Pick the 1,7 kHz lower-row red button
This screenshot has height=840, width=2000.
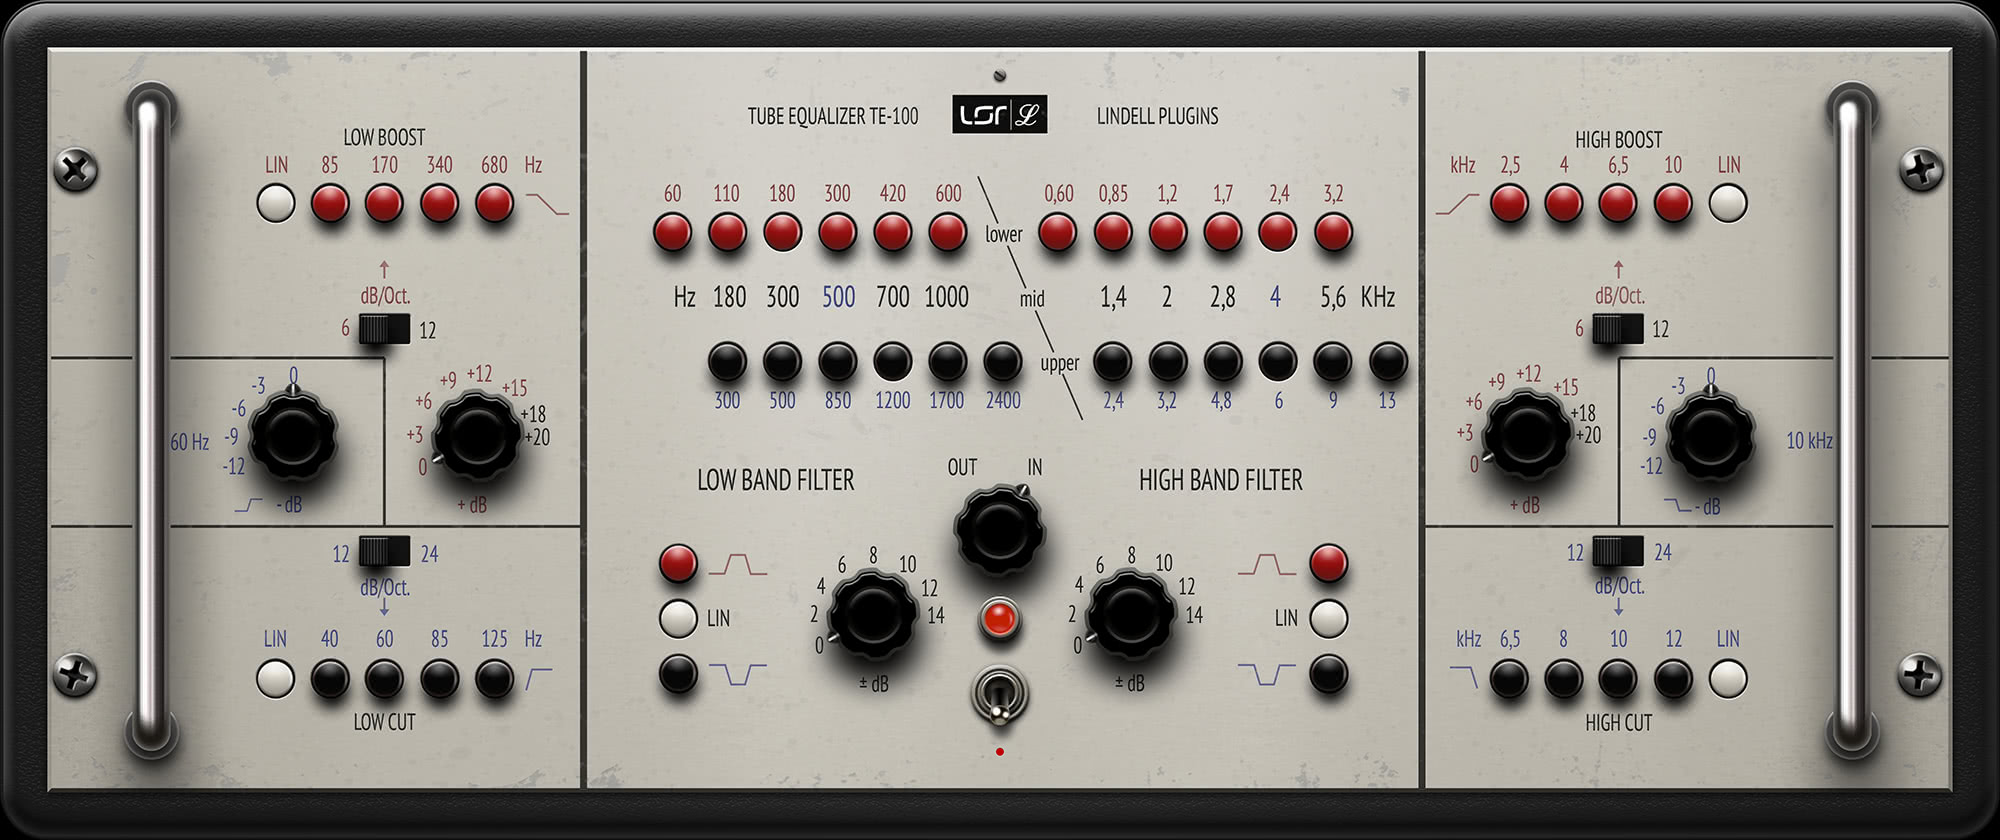(1223, 233)
